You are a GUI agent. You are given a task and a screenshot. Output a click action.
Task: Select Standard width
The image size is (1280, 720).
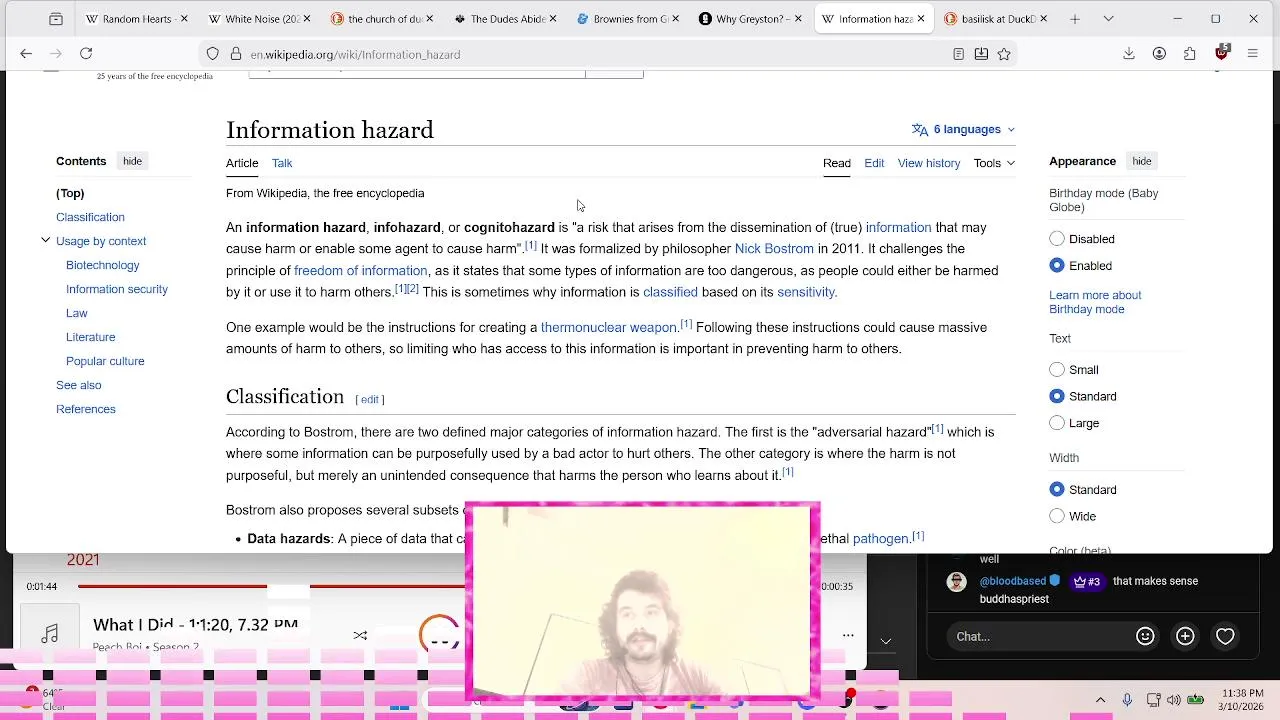(1057, 489)
